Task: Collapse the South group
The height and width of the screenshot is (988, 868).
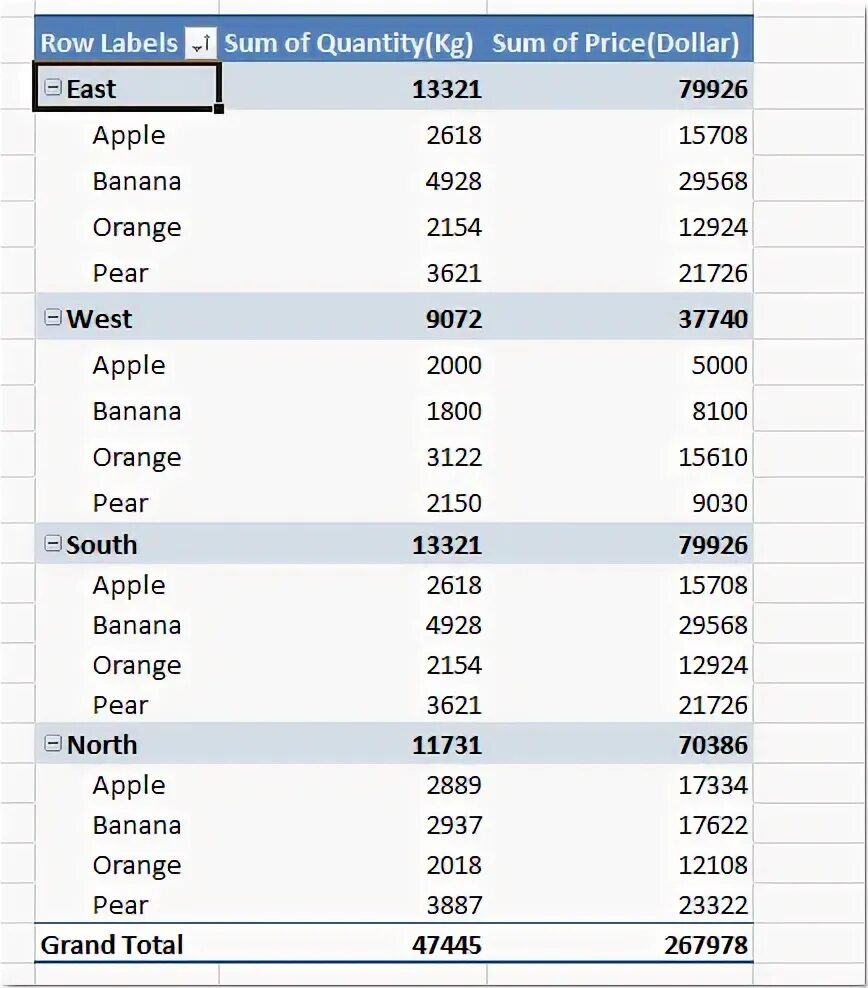Action: point(53,544)
